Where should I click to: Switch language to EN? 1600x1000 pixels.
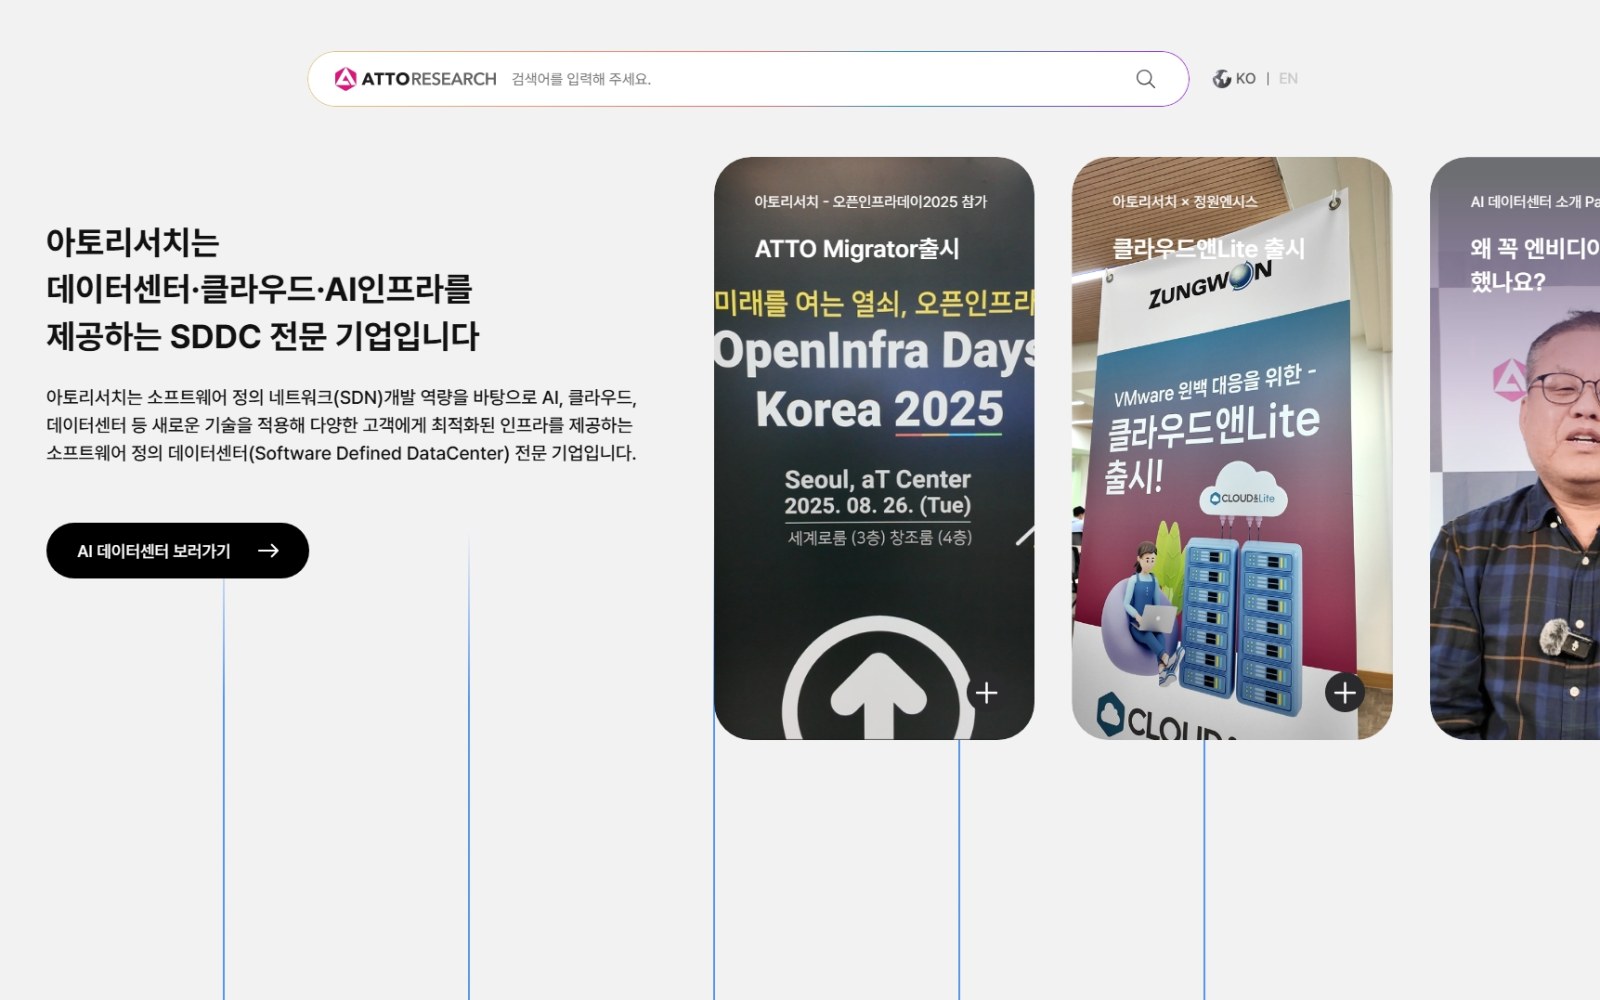[1288, 79]
